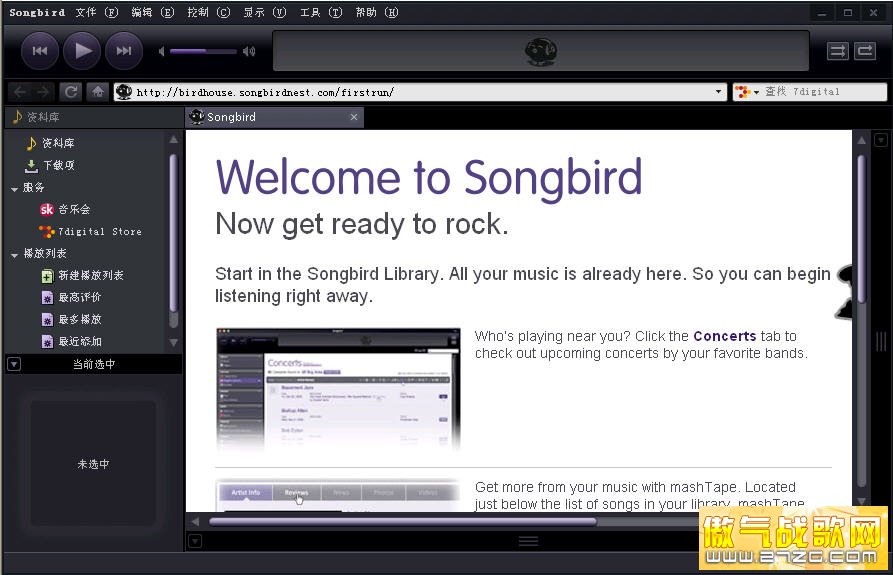
Task: Toggle shuffle playback mode
Action: tap(837, 51)
